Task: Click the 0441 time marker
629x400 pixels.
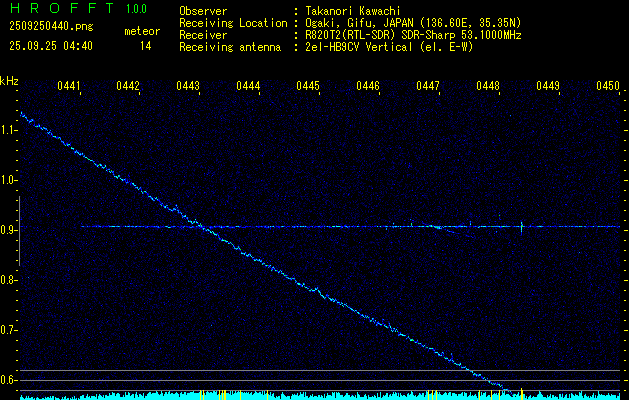Action: [69, 87]
